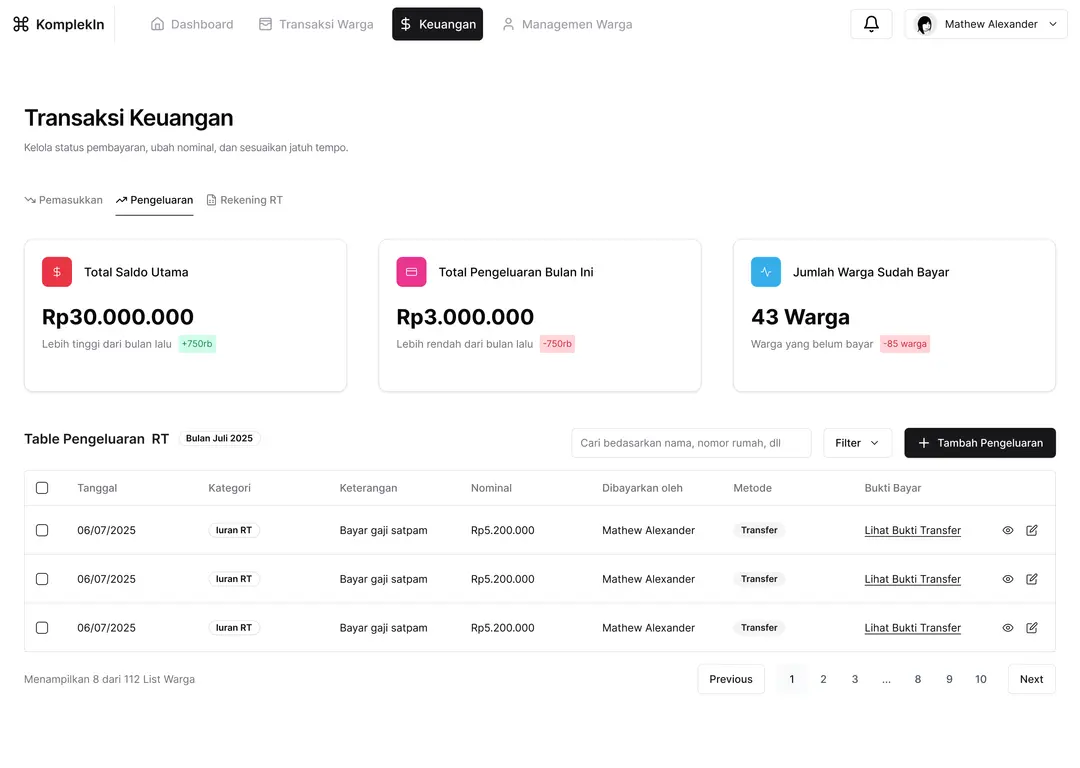This screenshot has width=1080, height=768.
Task: Click the red -750rb badge
Action: pos(557,344)
